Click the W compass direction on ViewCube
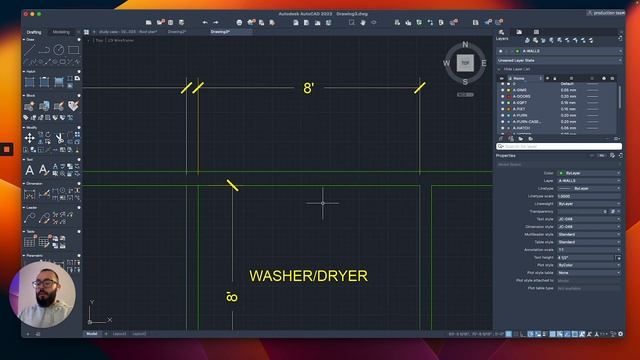Viewport: 640px width, 360px height. (x=447, y=63)
